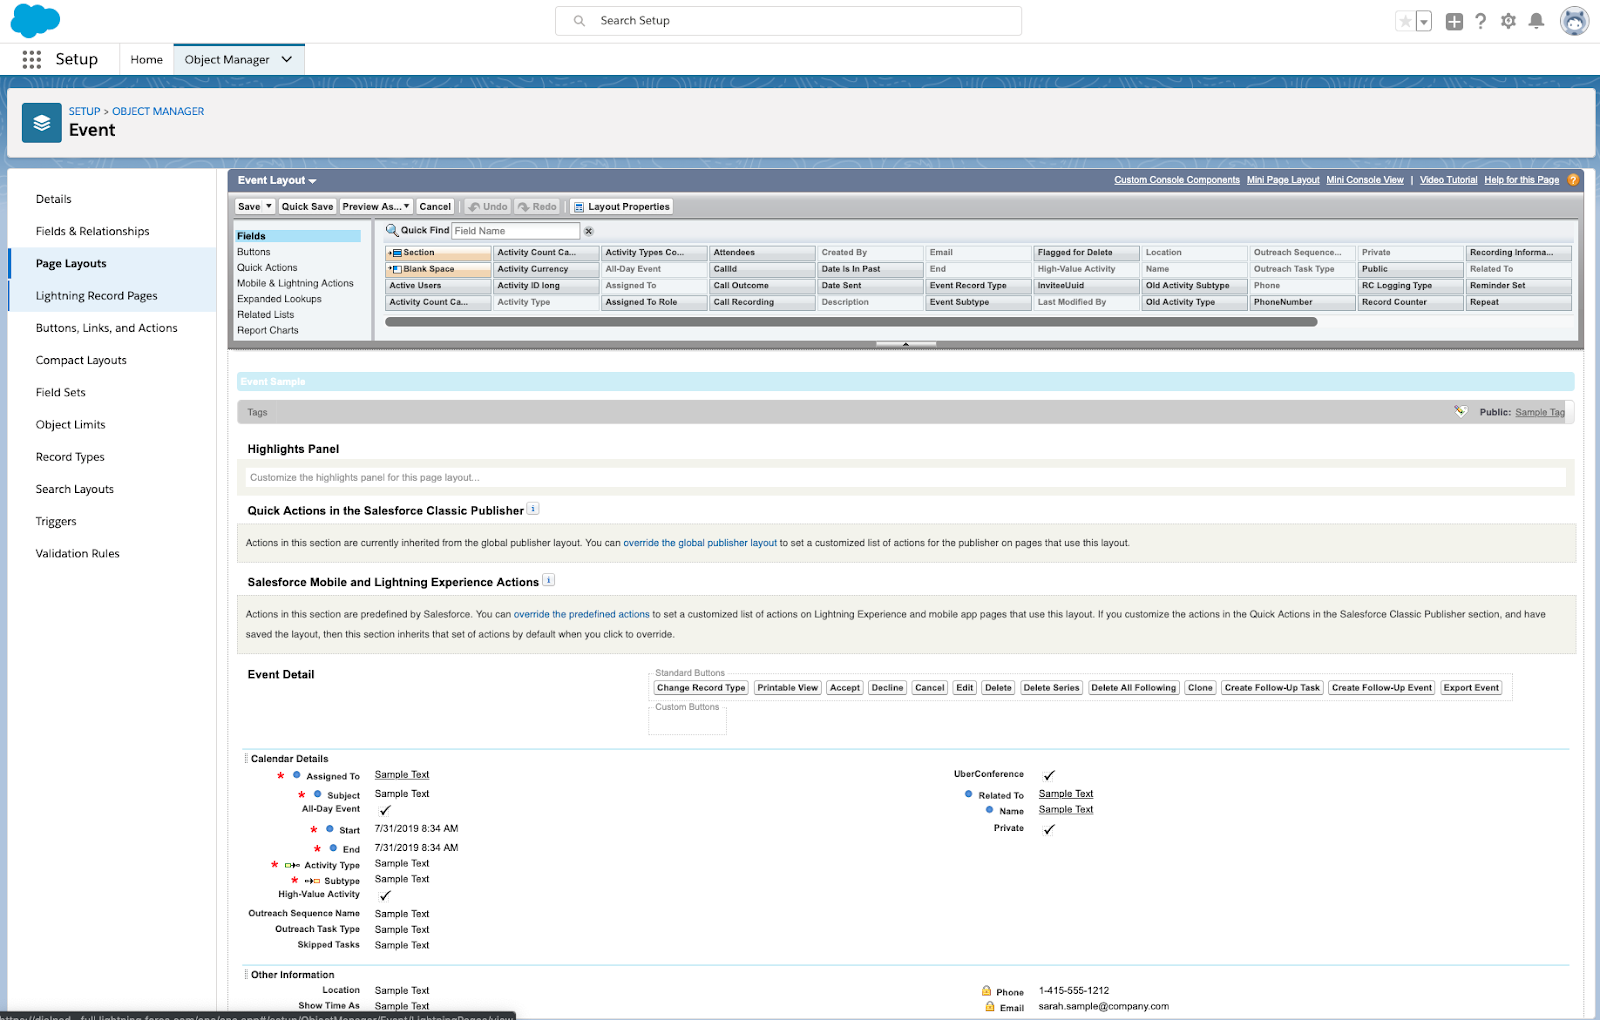Open the Preview As dropdown

click(x=376, y=207)
